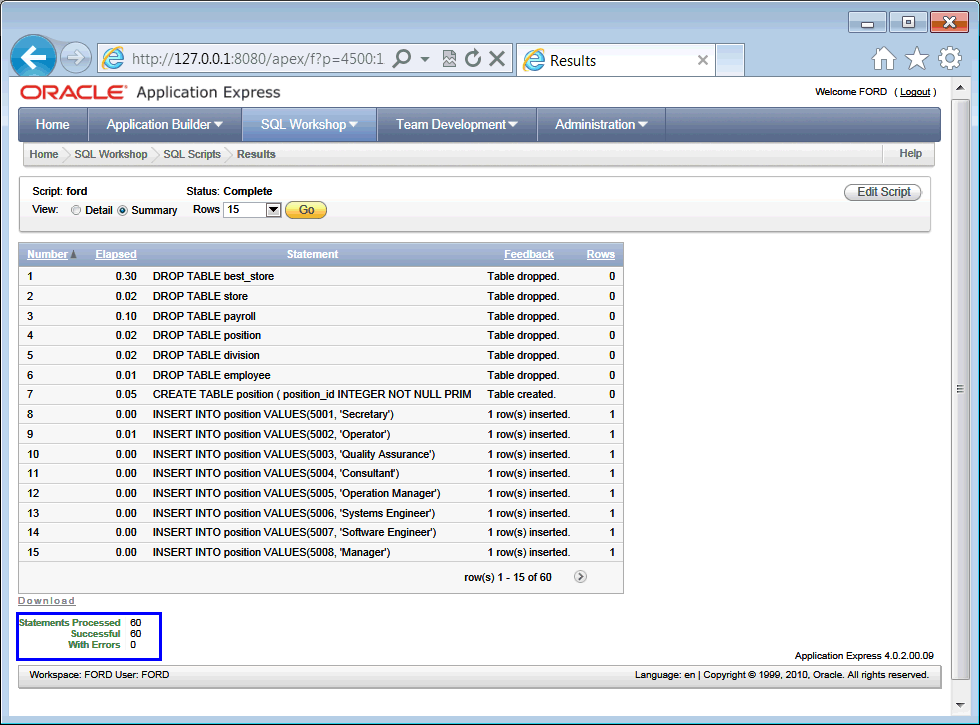Click the 'Statements Processed' label
Image resolution: width=980 pixels, height=725 pixels.
tap(69, 622)
